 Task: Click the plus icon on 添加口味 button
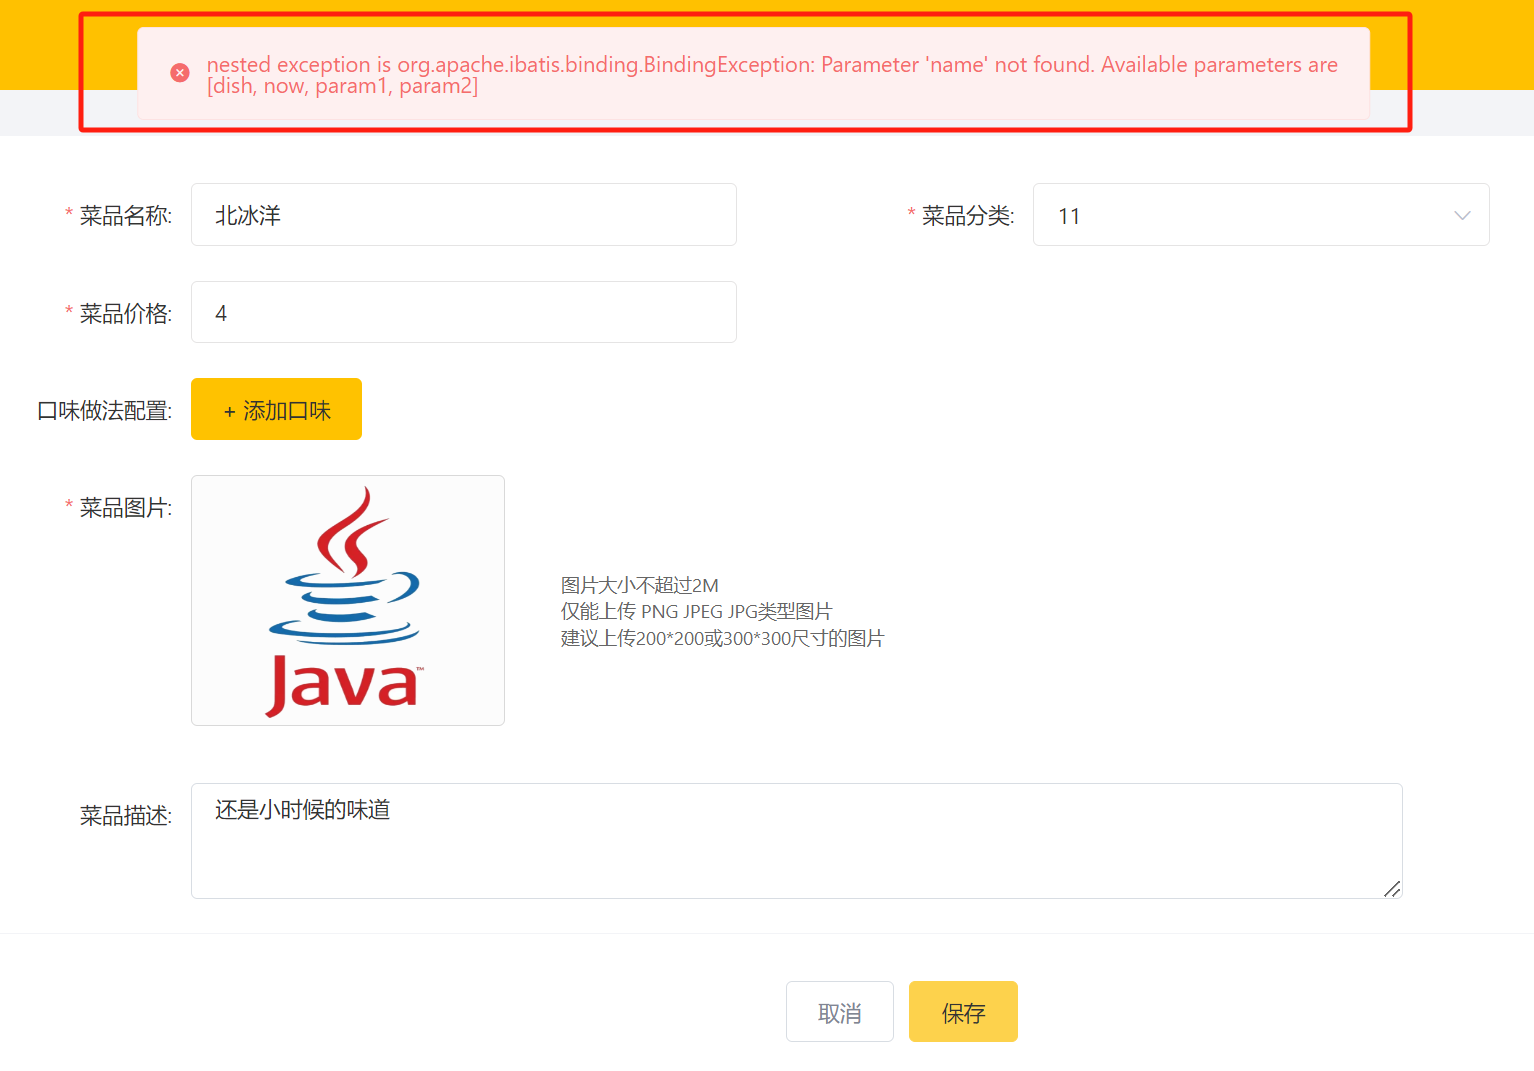(x=228, y=411)
